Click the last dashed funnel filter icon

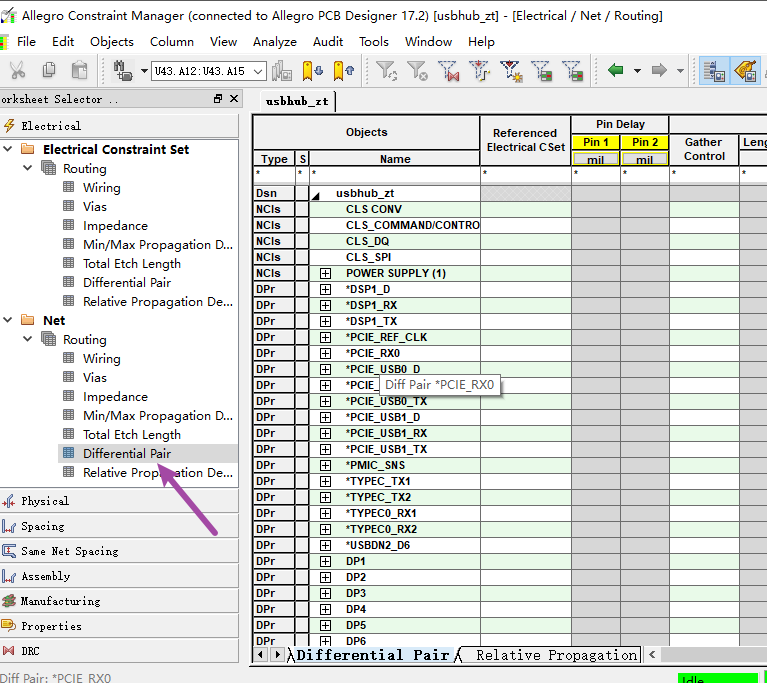click(x=572, y=71)
